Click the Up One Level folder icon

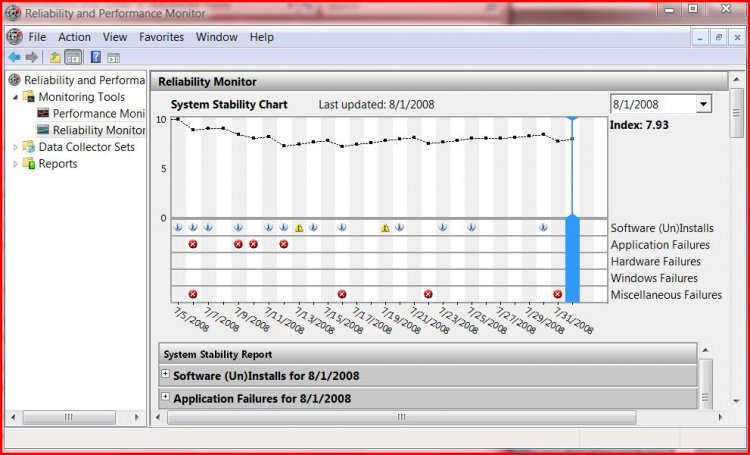pyautogui.click(x=55, y=58)
